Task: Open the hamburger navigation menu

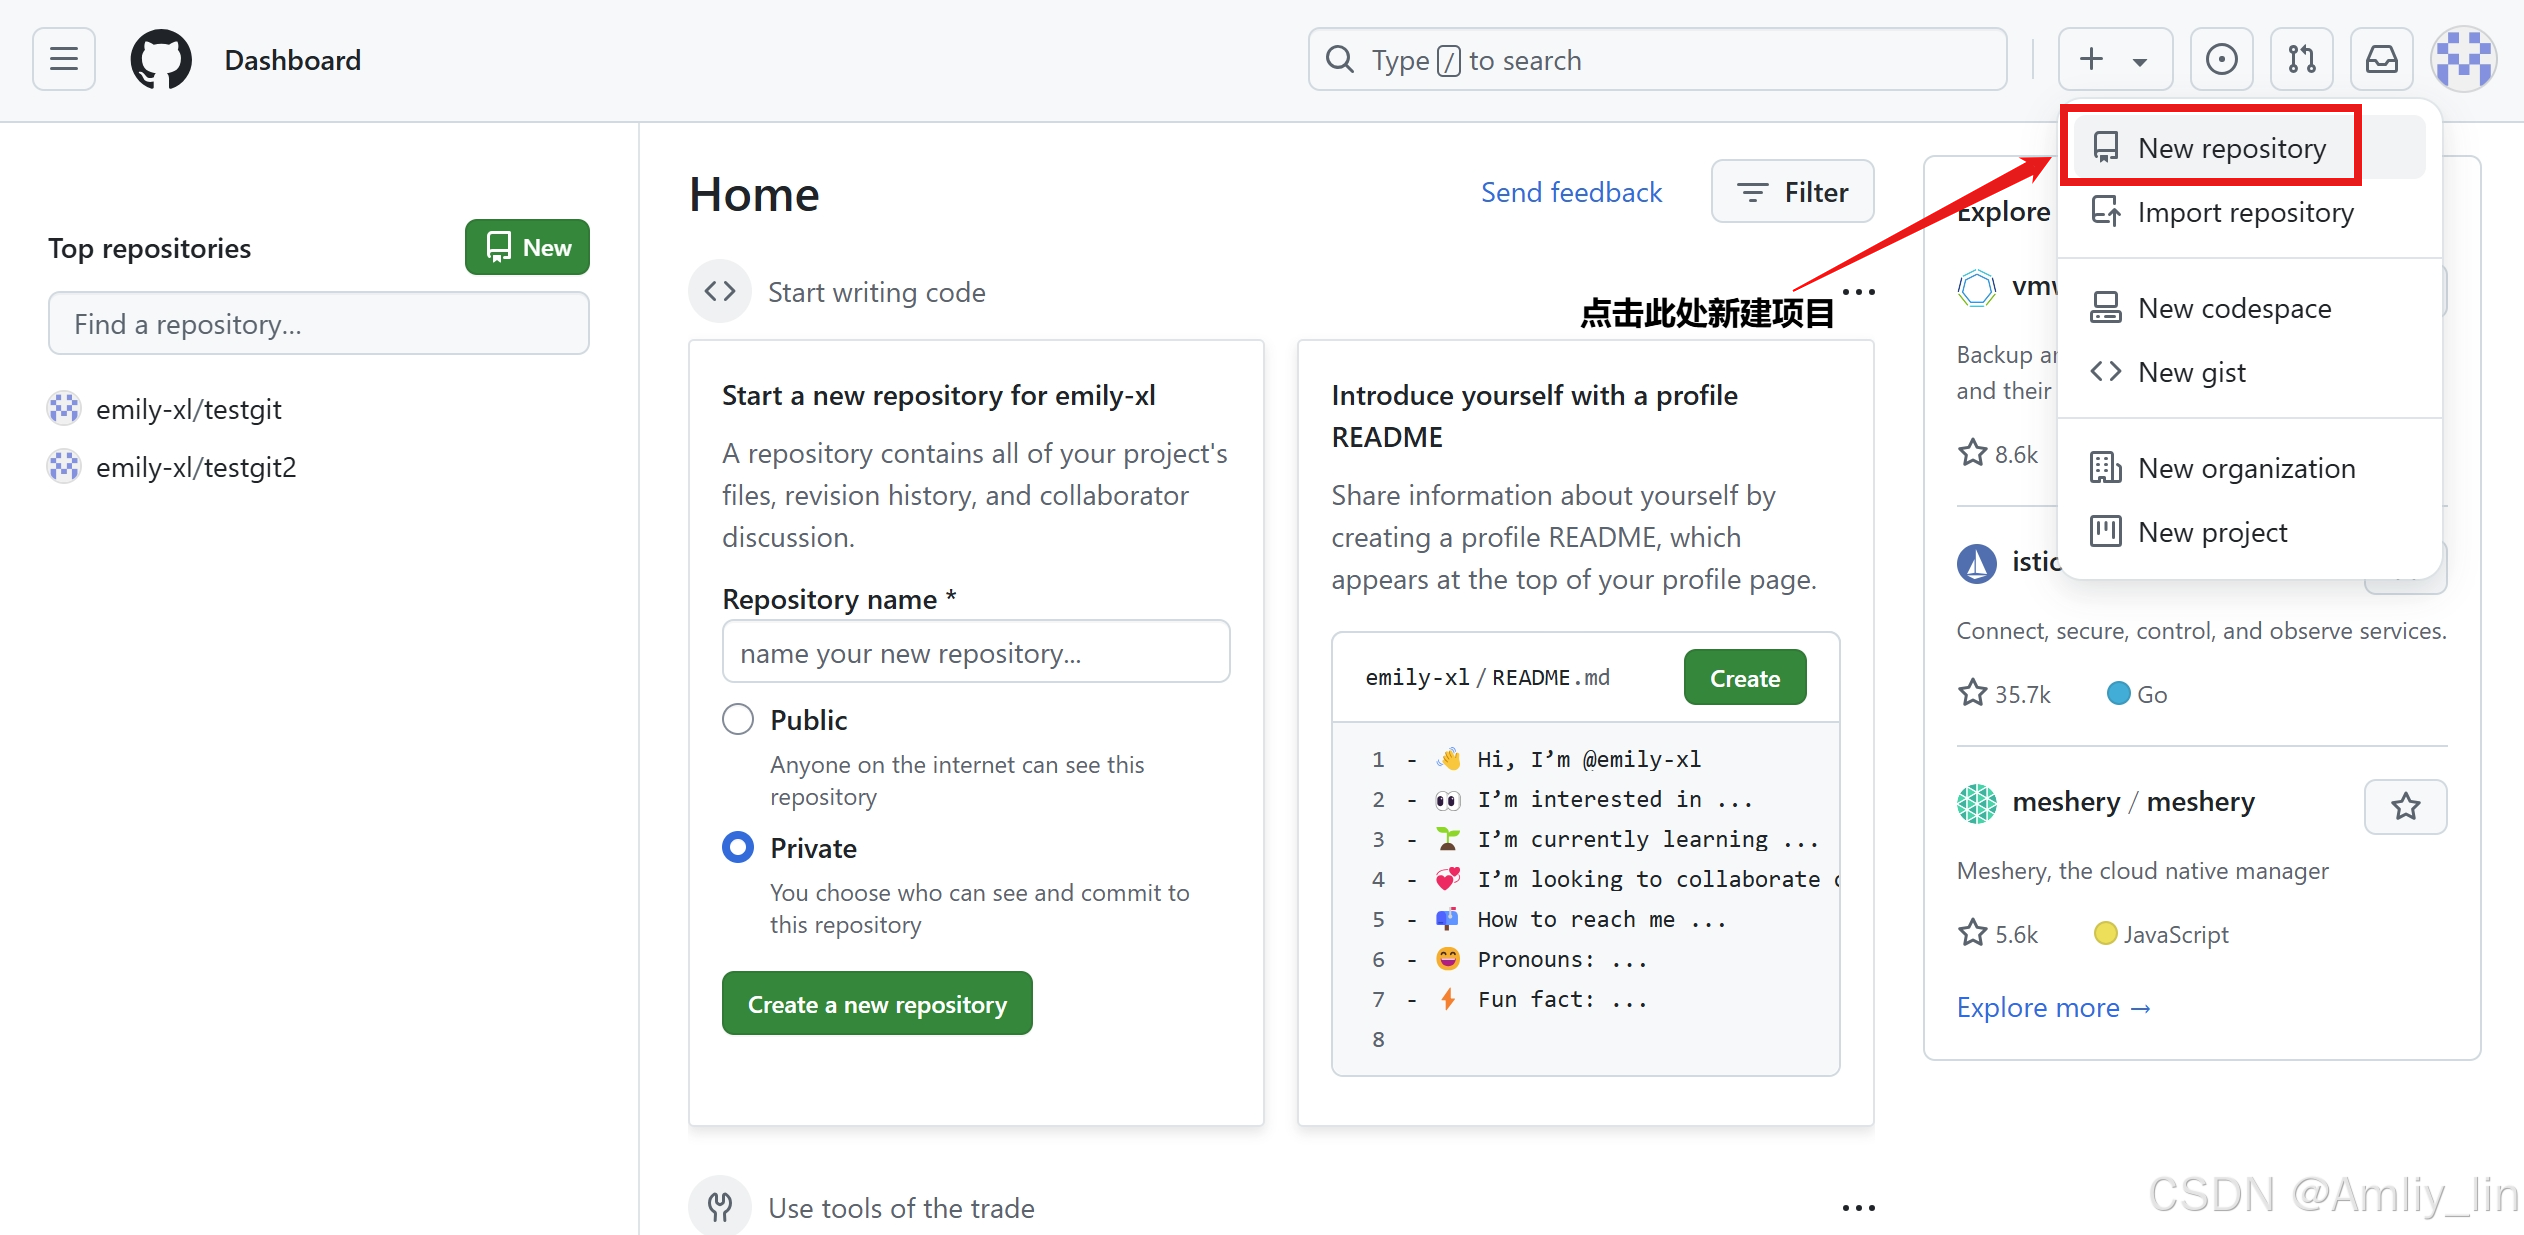Action: click(x=64, y=60)
